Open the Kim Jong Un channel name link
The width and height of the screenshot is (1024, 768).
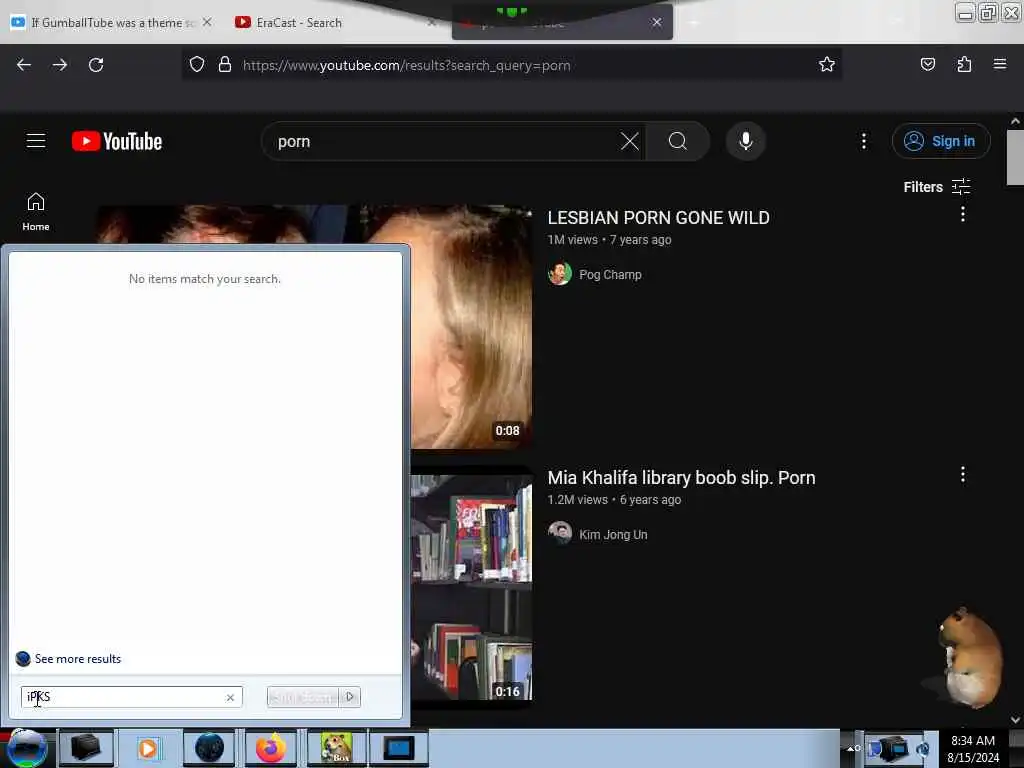point(613,534)
